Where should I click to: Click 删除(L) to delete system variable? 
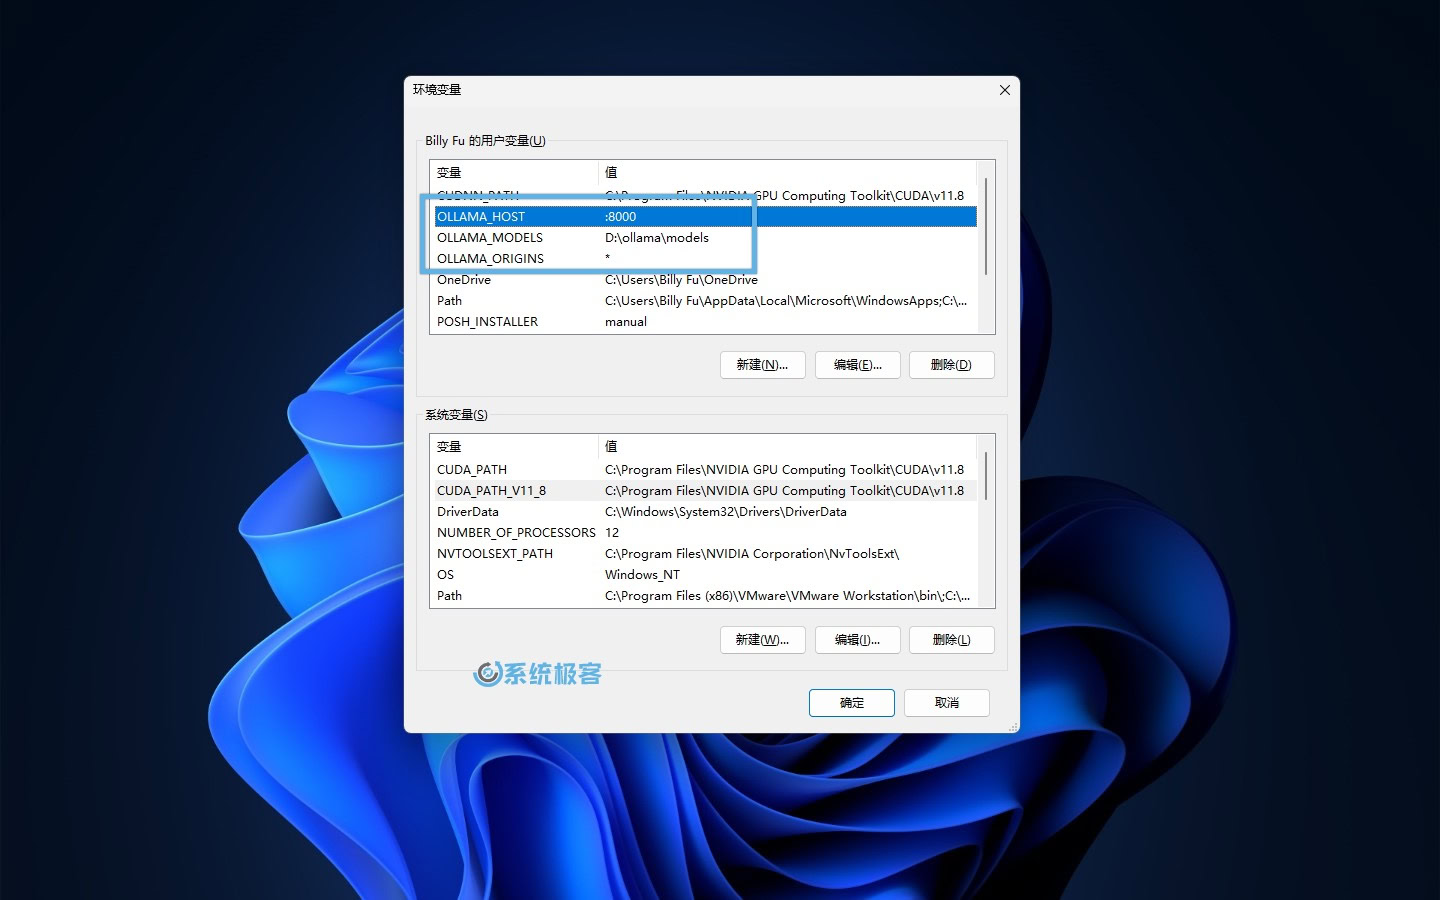click(951, 640)
